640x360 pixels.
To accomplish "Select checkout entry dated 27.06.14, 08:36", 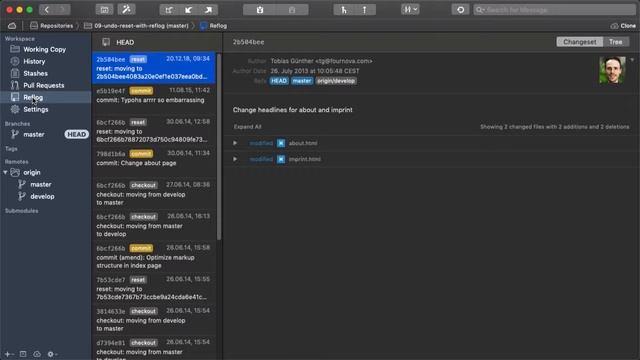I will (153, 193).
